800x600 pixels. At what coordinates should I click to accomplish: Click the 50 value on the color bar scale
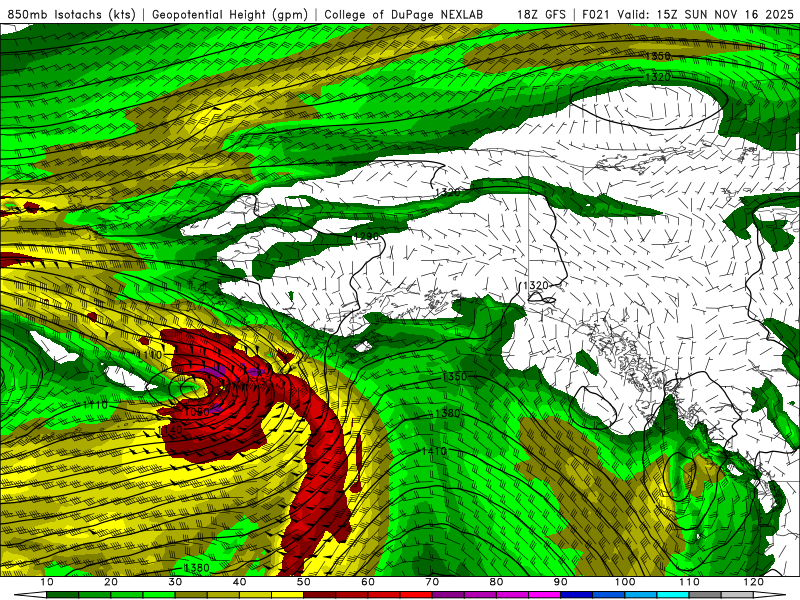[304, 582]
